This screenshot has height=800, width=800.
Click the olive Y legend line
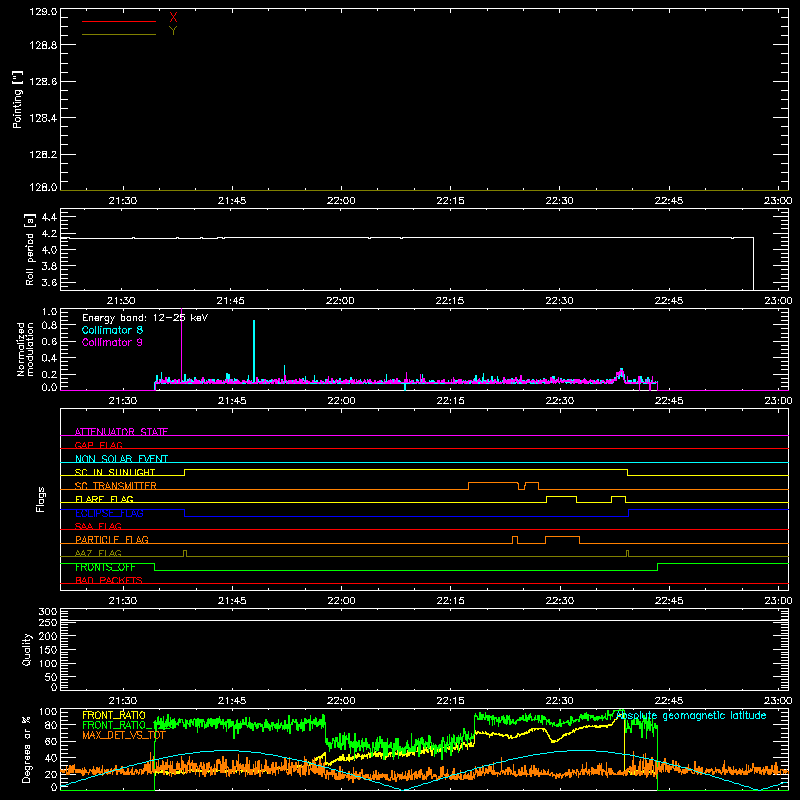[x=119, y=34]
